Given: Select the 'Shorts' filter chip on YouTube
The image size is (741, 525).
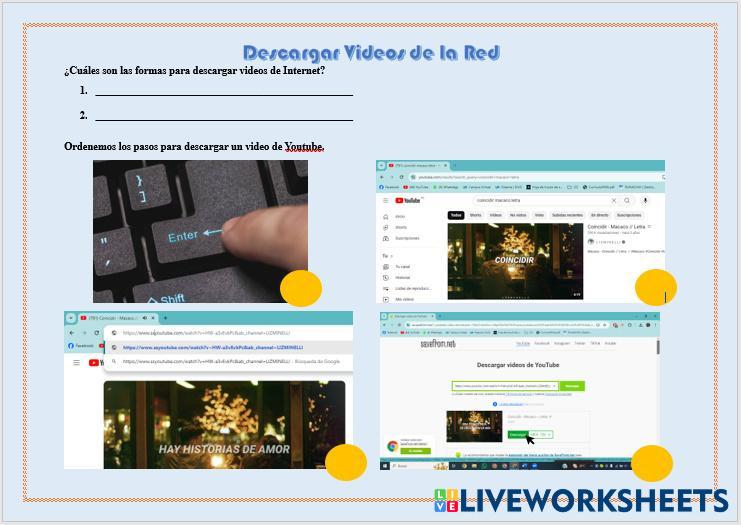Looking at the screenshot, I should pos(476,215).
